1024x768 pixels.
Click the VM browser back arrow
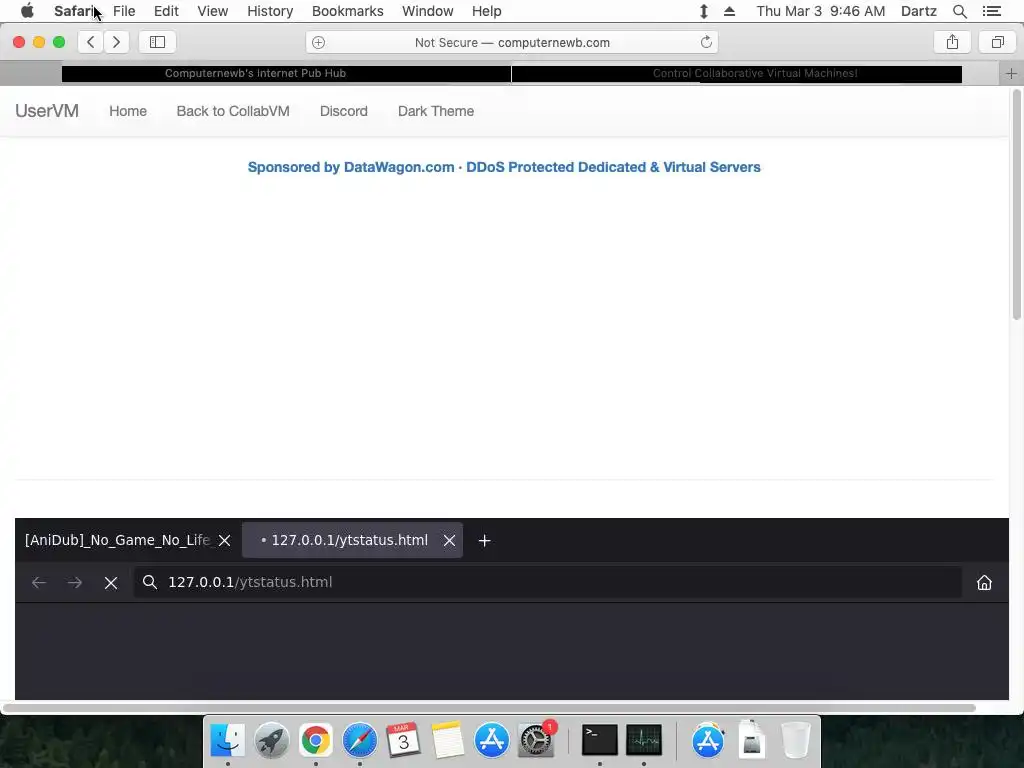pyautogui.click(x=39, y=582)
